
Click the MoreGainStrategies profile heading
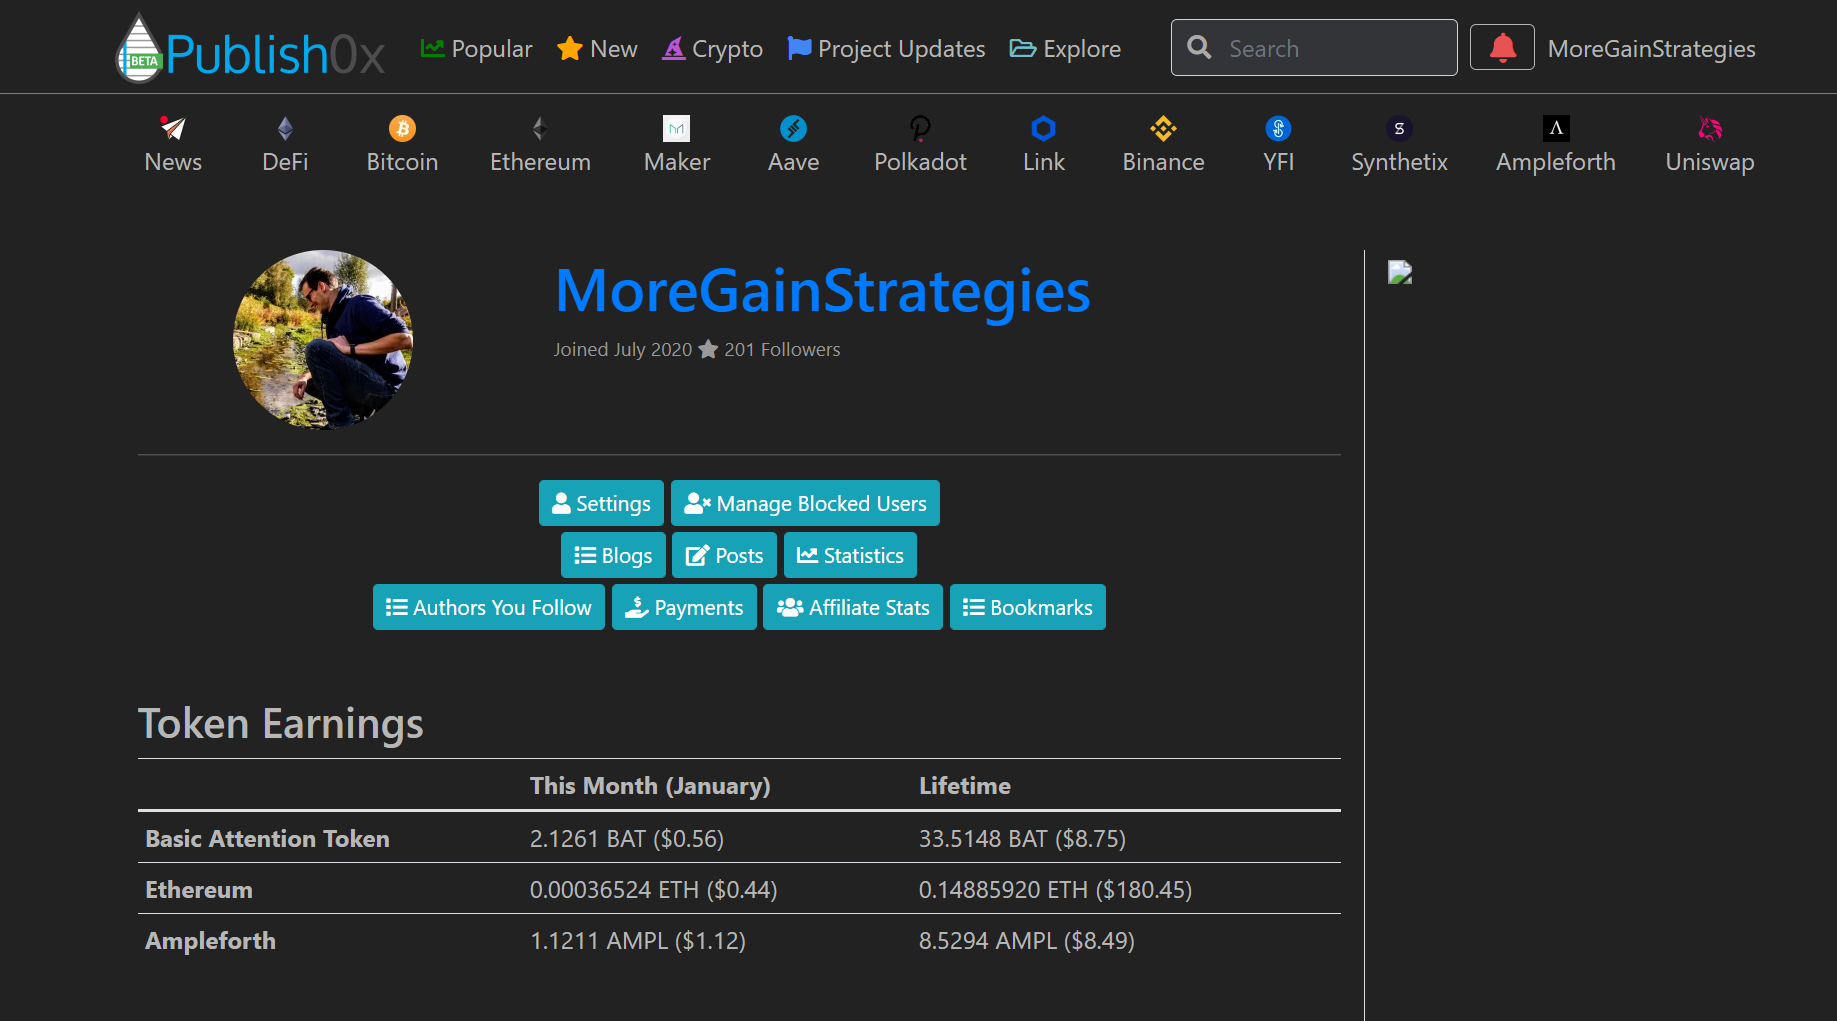tap(822, 291)
